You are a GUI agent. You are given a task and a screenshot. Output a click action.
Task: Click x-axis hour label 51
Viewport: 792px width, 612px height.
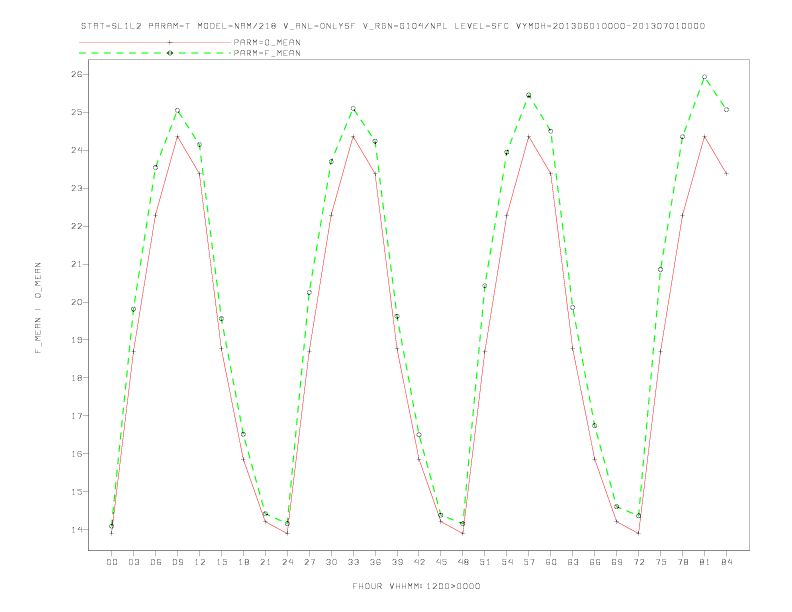click(485, 562)
